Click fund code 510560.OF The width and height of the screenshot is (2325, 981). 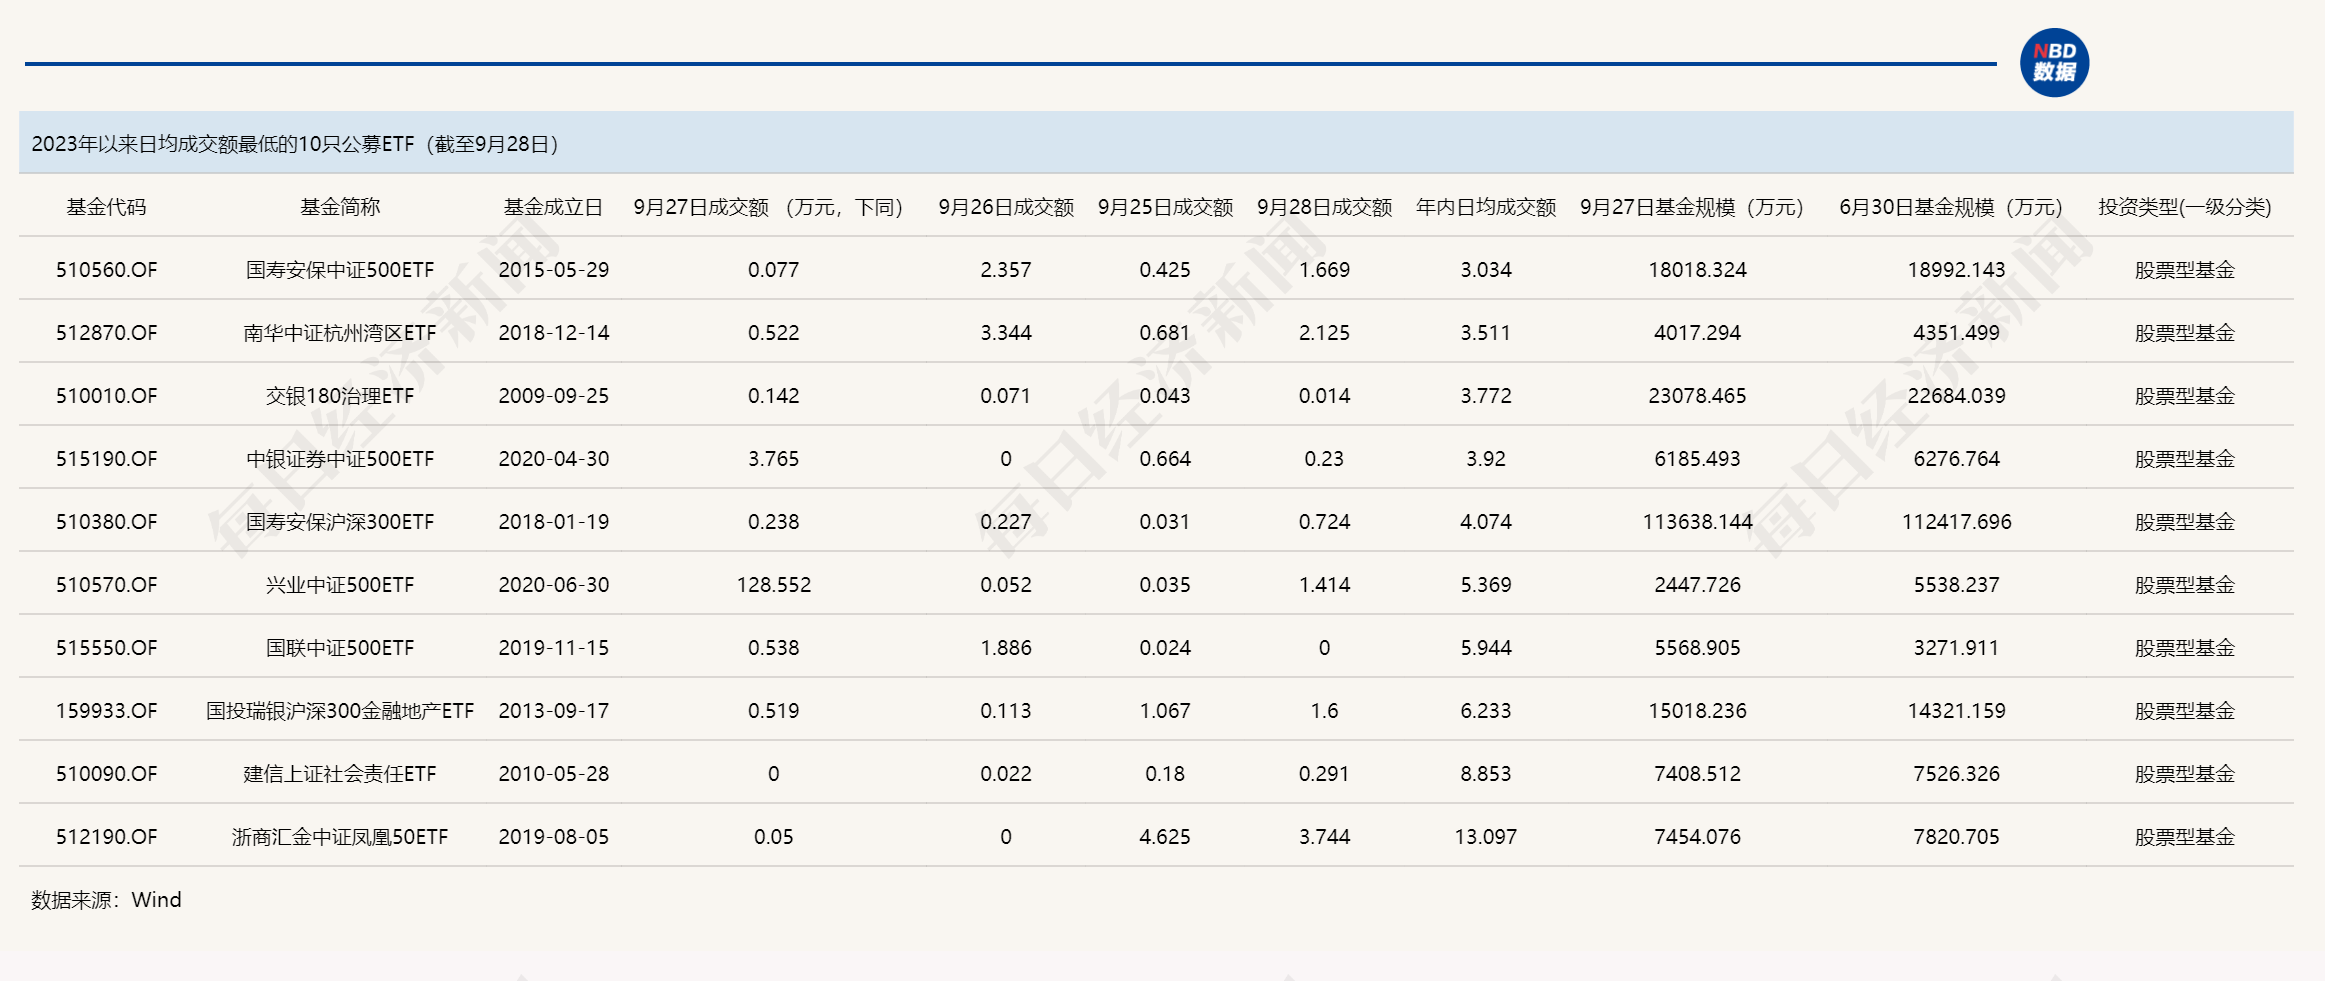click(106, 270)
